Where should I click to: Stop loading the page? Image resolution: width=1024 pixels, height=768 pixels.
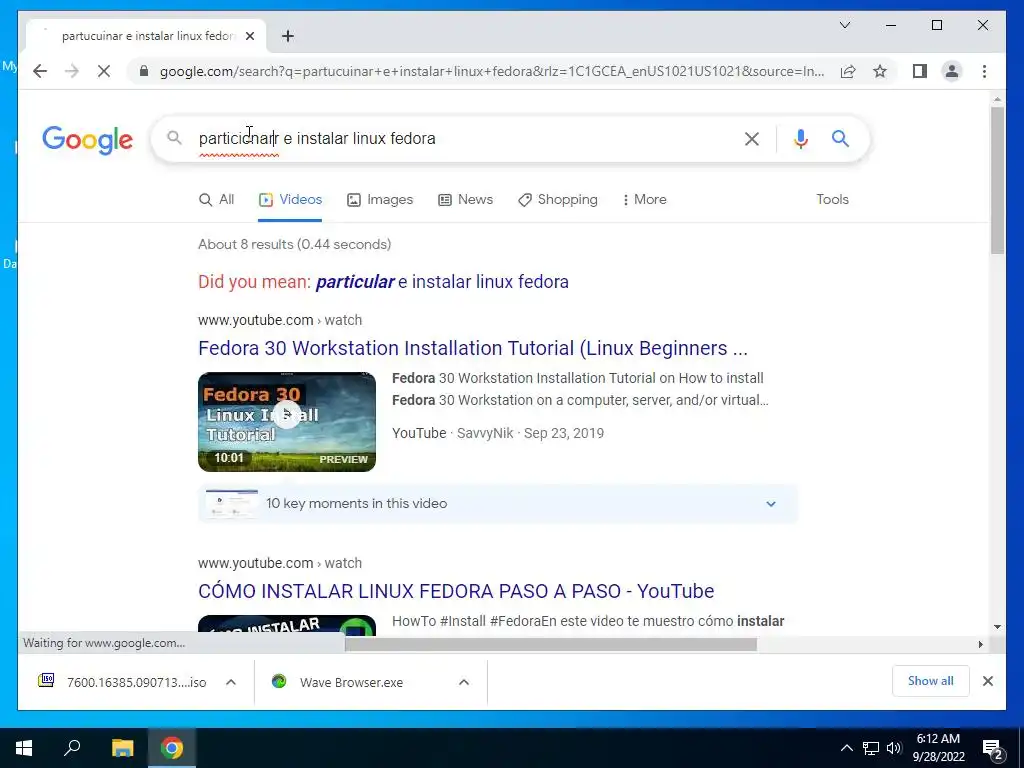point(104,71)
